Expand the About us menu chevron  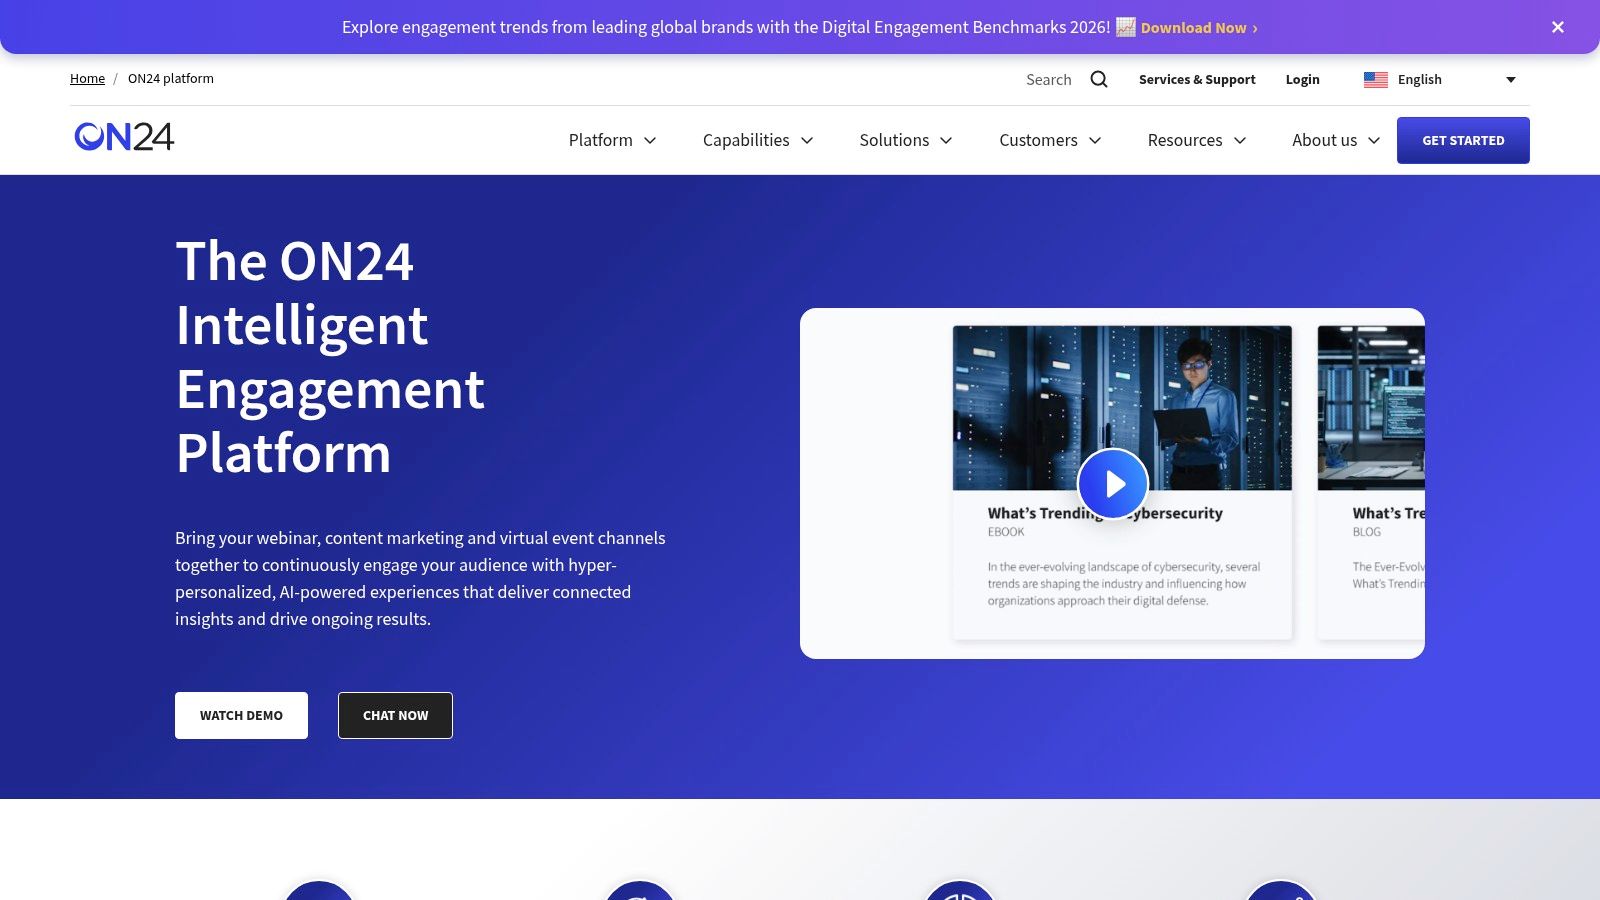click(x=1374, y=141)
